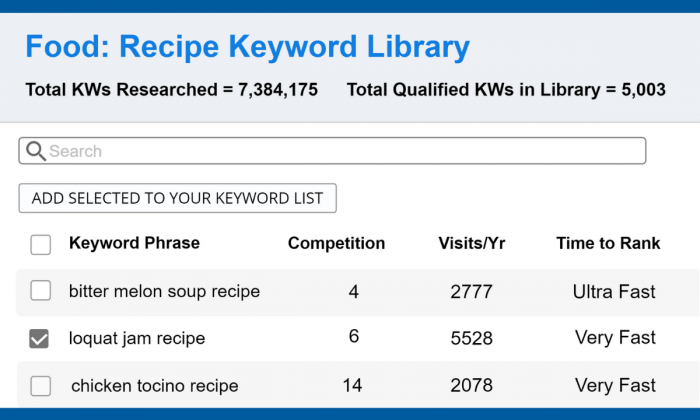Screen dimensions: 700x420
Task: Toggle the select-all checkbox in header
Action: (41, 245)
